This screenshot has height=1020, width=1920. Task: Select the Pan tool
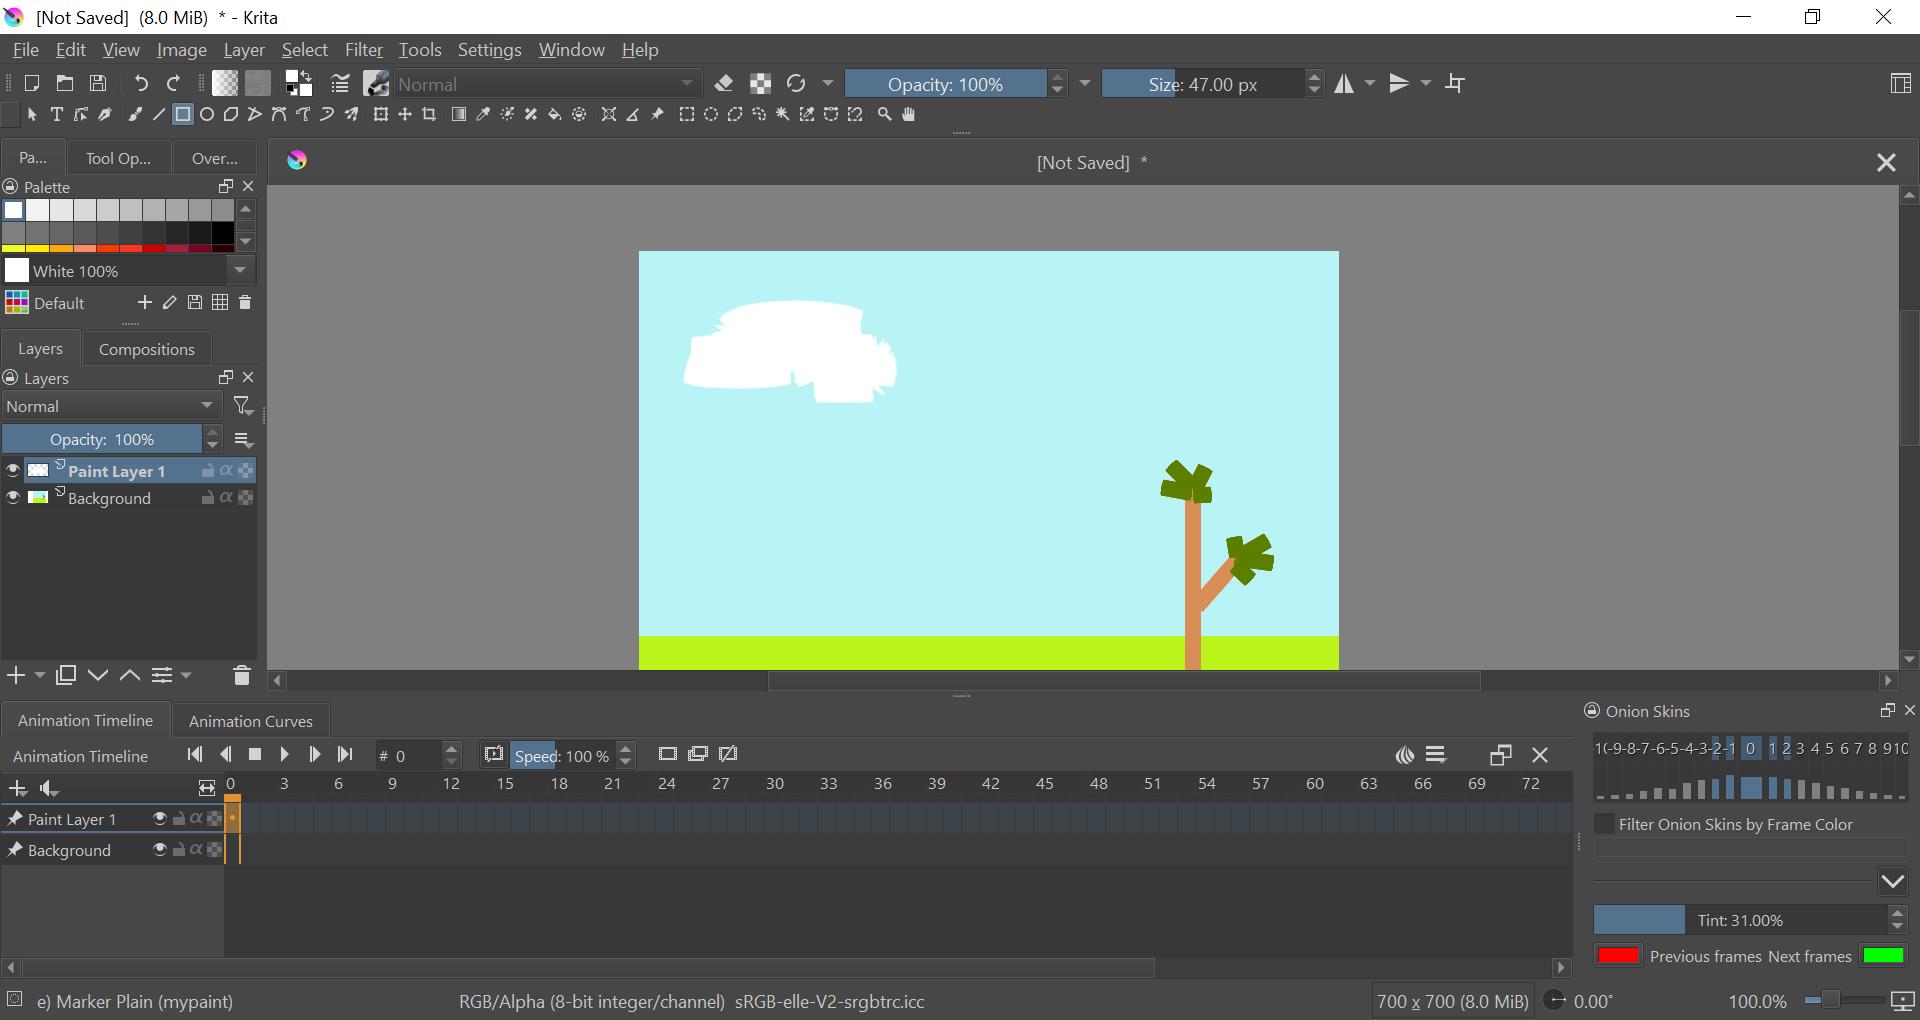tap(909, 114)
